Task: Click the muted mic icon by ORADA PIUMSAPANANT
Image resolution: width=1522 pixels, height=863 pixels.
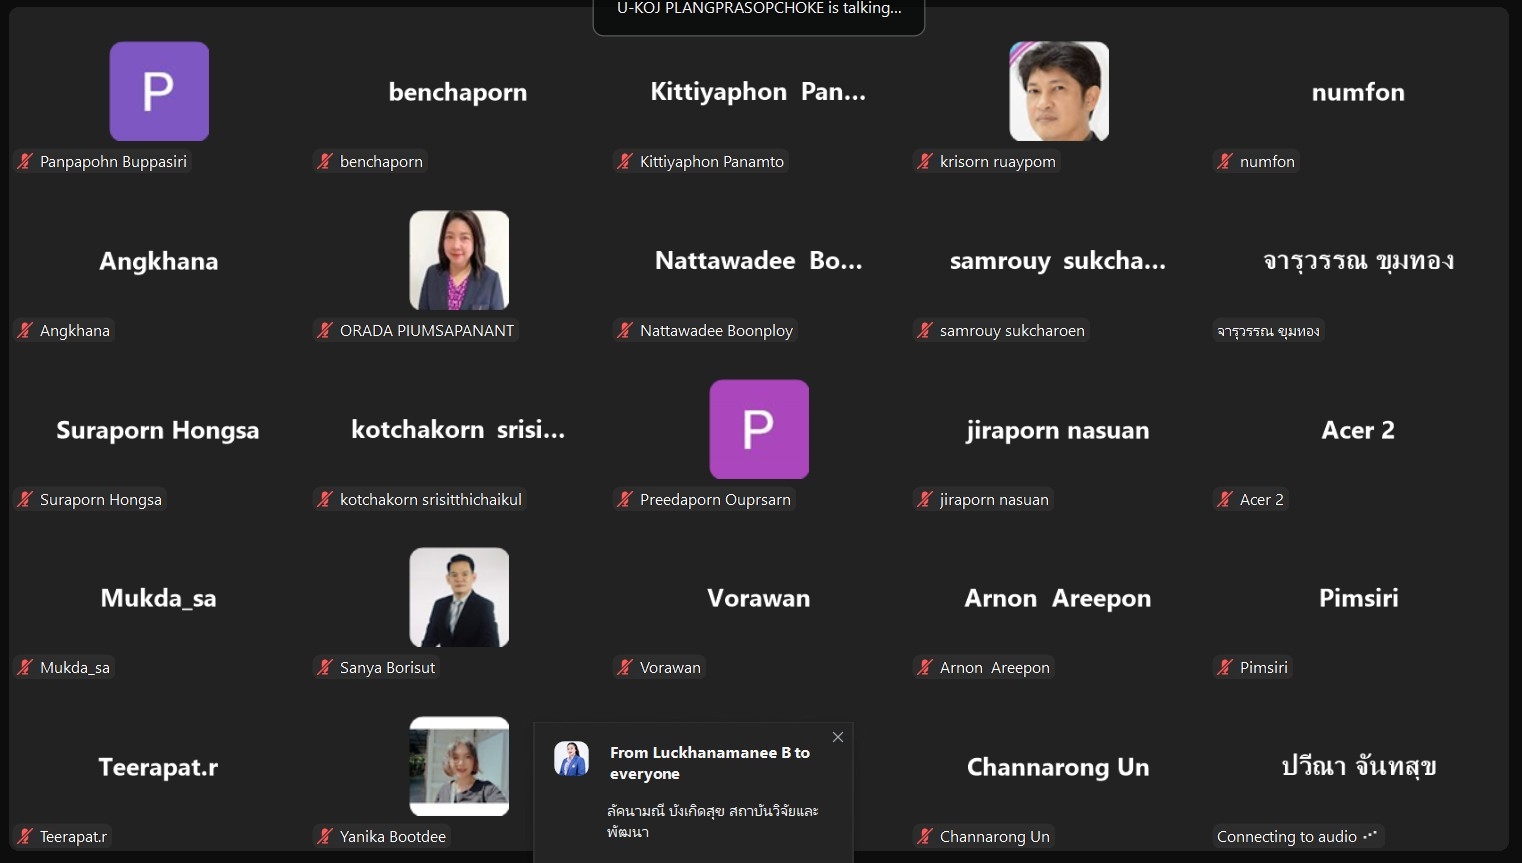Action: click(325, 330)
